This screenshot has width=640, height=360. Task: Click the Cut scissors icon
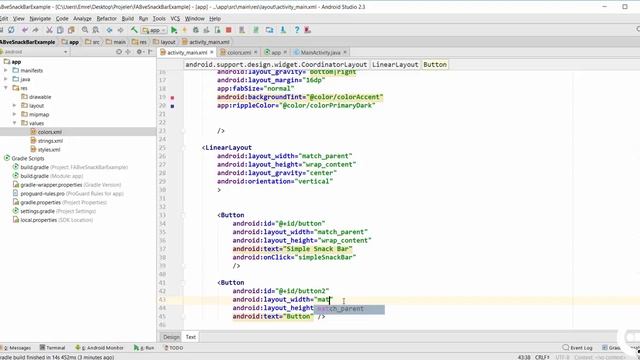coord(49,30)
